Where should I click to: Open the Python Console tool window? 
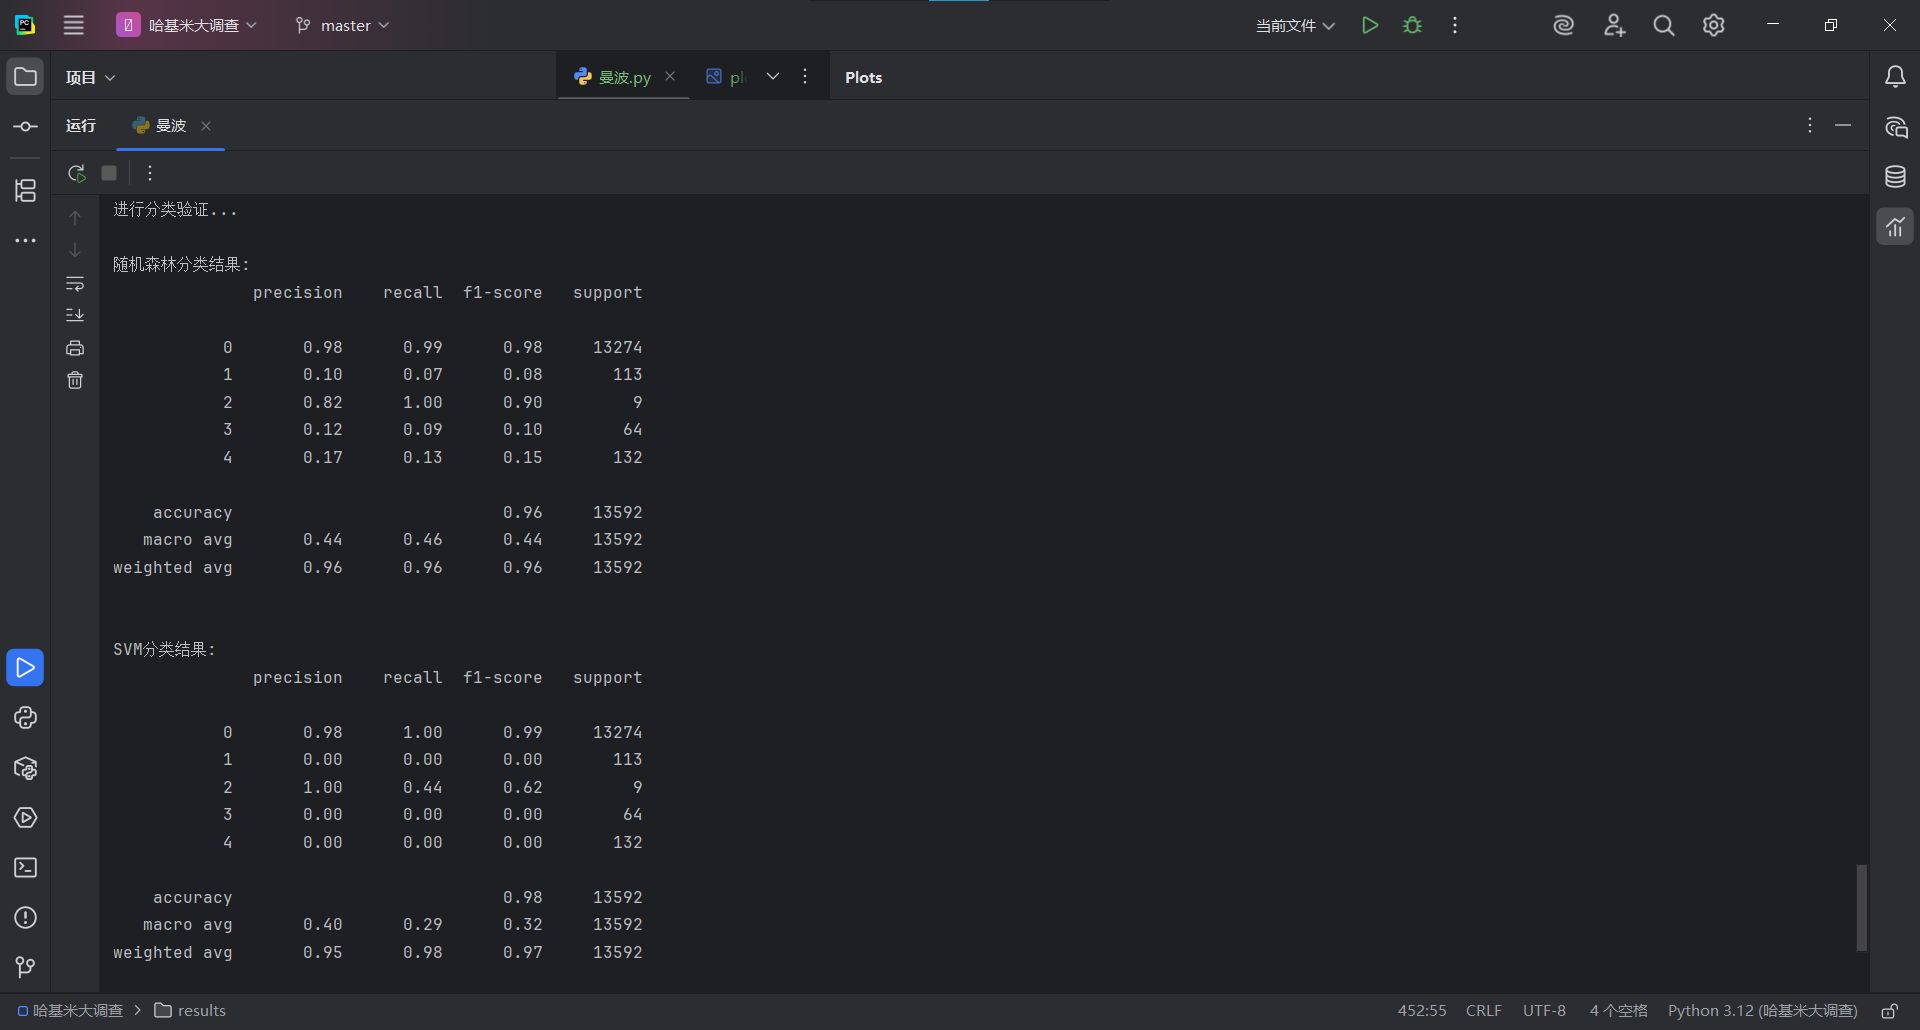pyautogui.click(x=25, y=718)
